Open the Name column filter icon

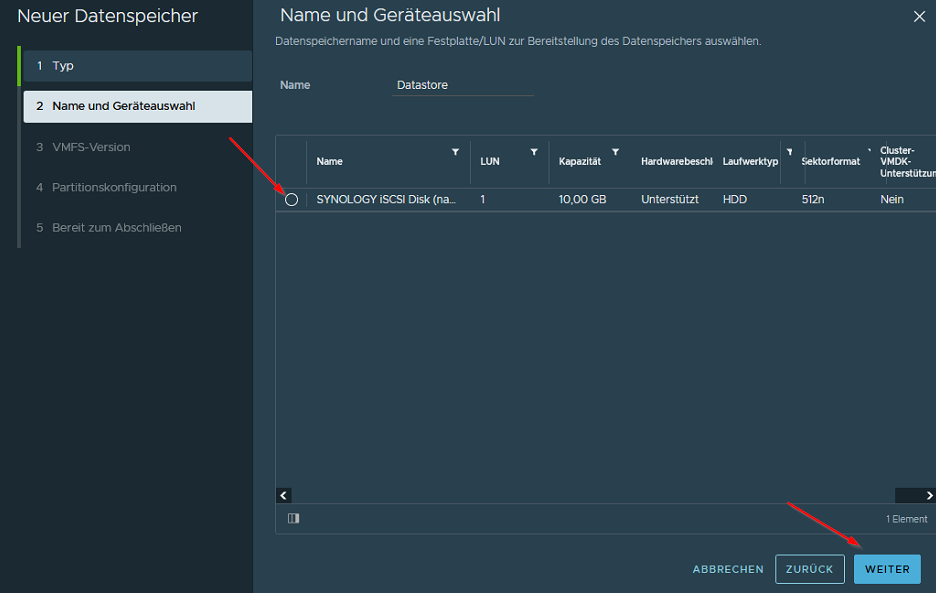456,152
